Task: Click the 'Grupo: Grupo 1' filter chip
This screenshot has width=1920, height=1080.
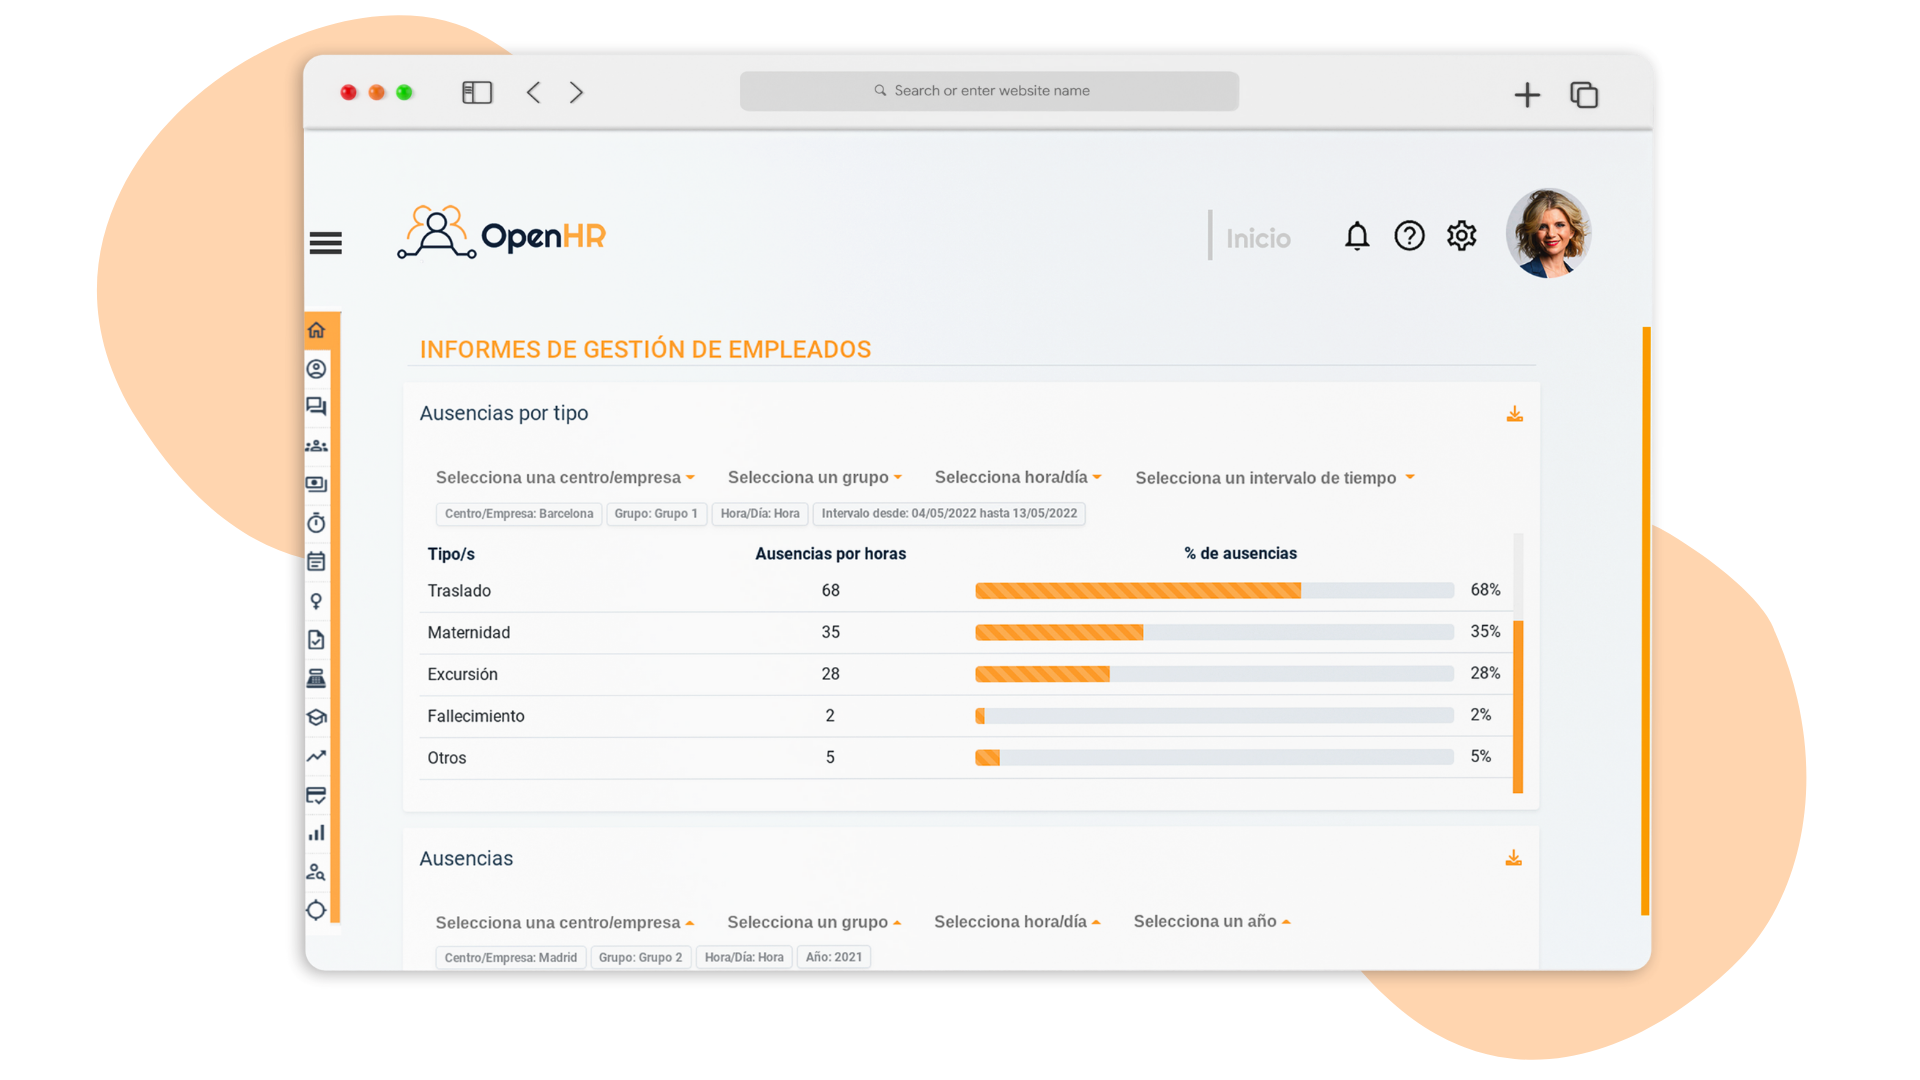Action: click(x=656, y=513)
